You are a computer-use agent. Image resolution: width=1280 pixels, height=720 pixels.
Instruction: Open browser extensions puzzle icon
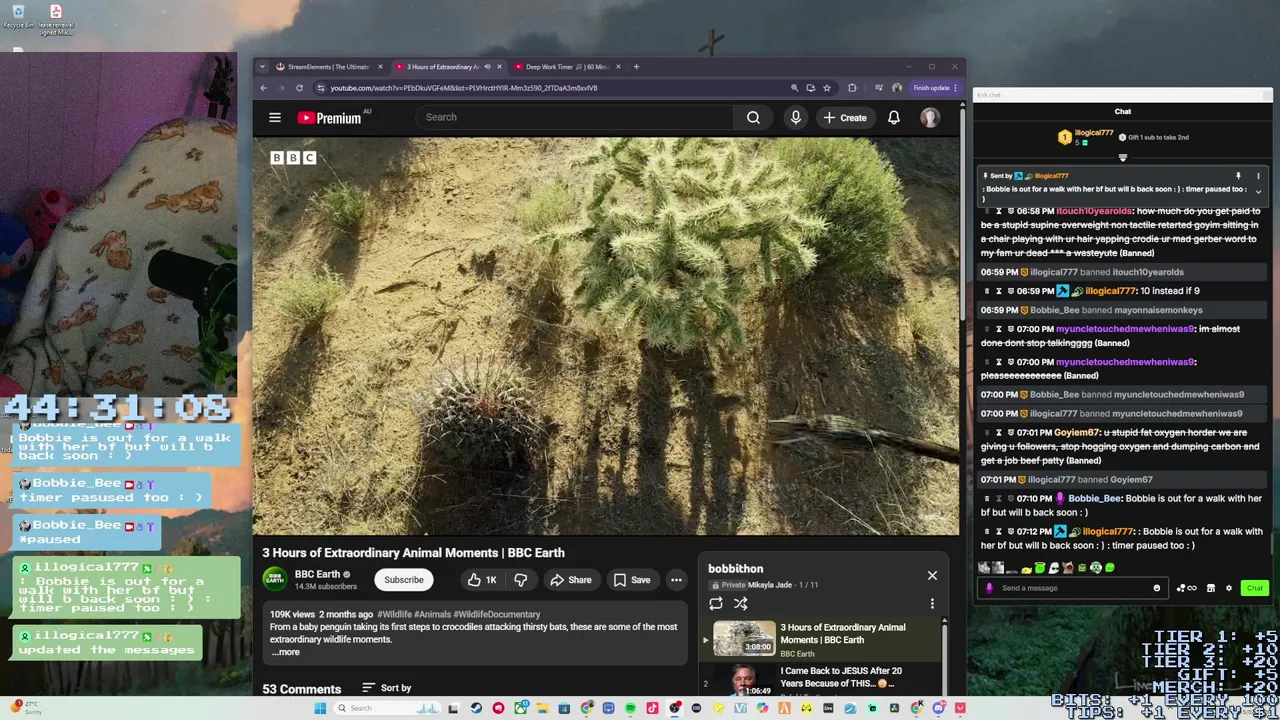pyautogui.click(x=852, y=88)
